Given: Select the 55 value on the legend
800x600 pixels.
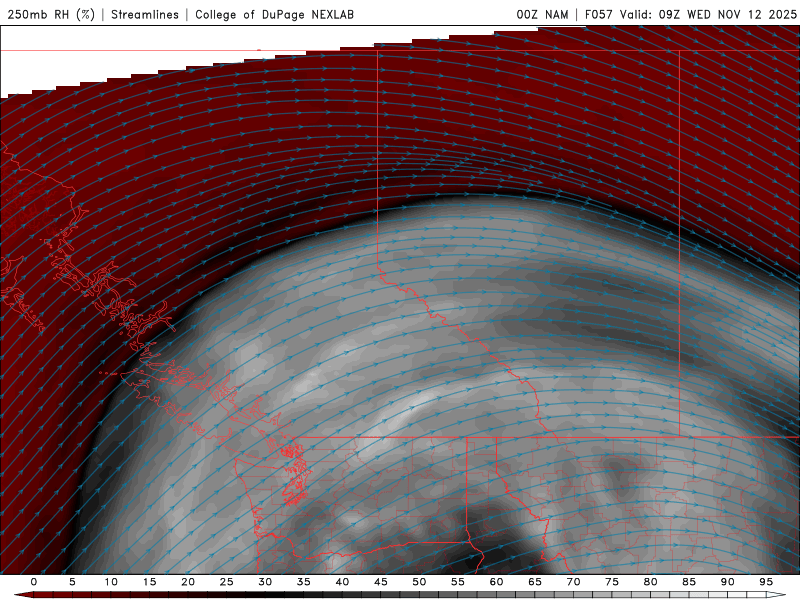Looking at the screenshot, I should coord(458,582).
